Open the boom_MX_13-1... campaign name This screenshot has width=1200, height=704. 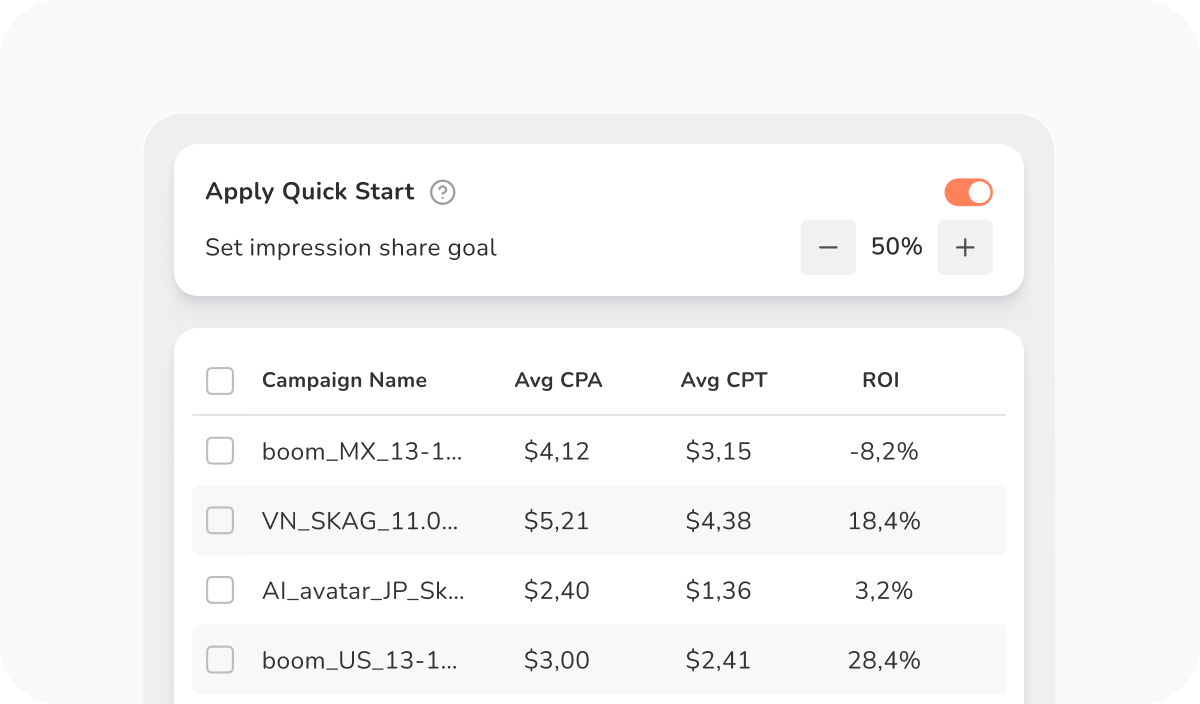click(x=362, y=452)
